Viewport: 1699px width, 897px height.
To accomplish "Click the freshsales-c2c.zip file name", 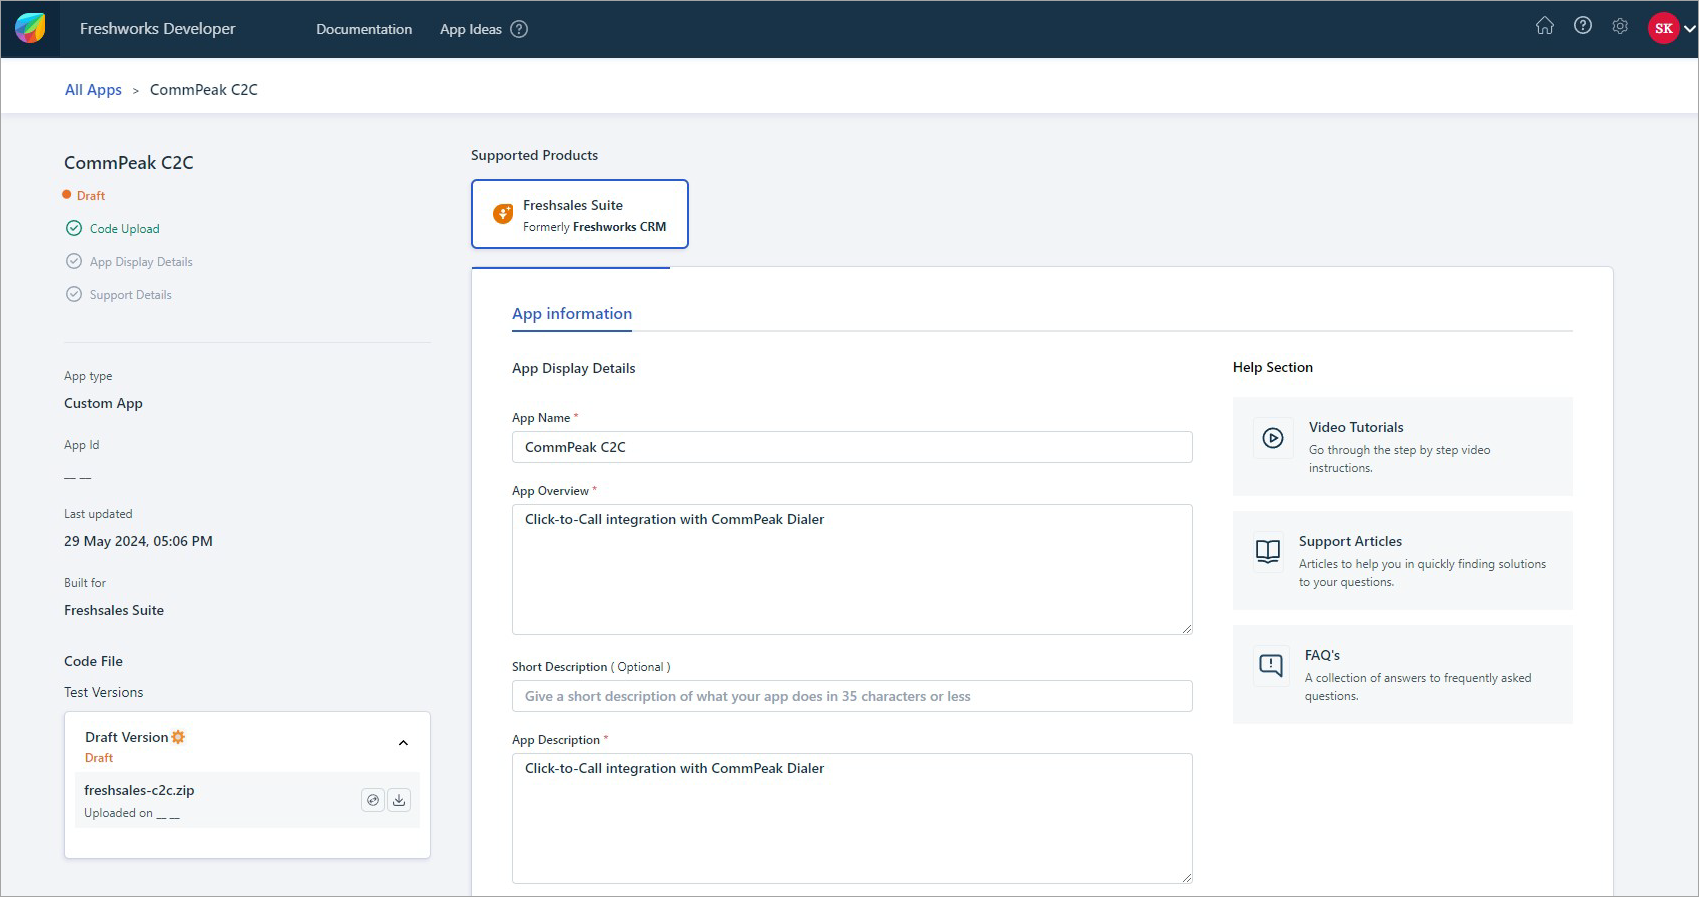I will point(139,790).
